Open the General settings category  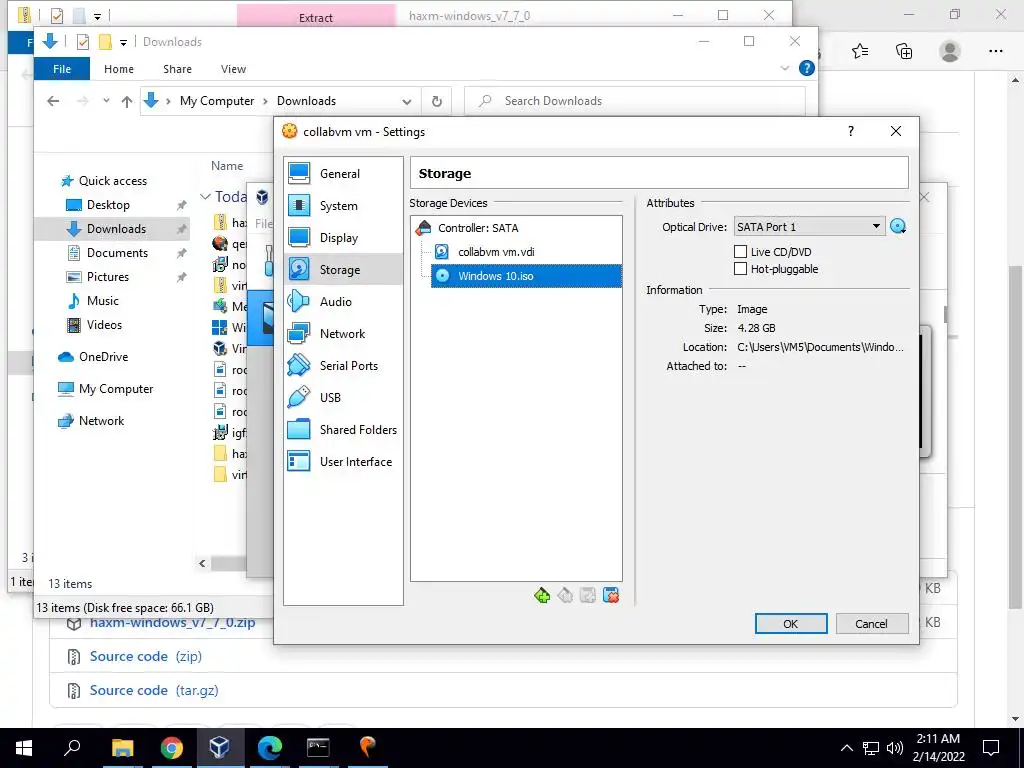[343, 174]
